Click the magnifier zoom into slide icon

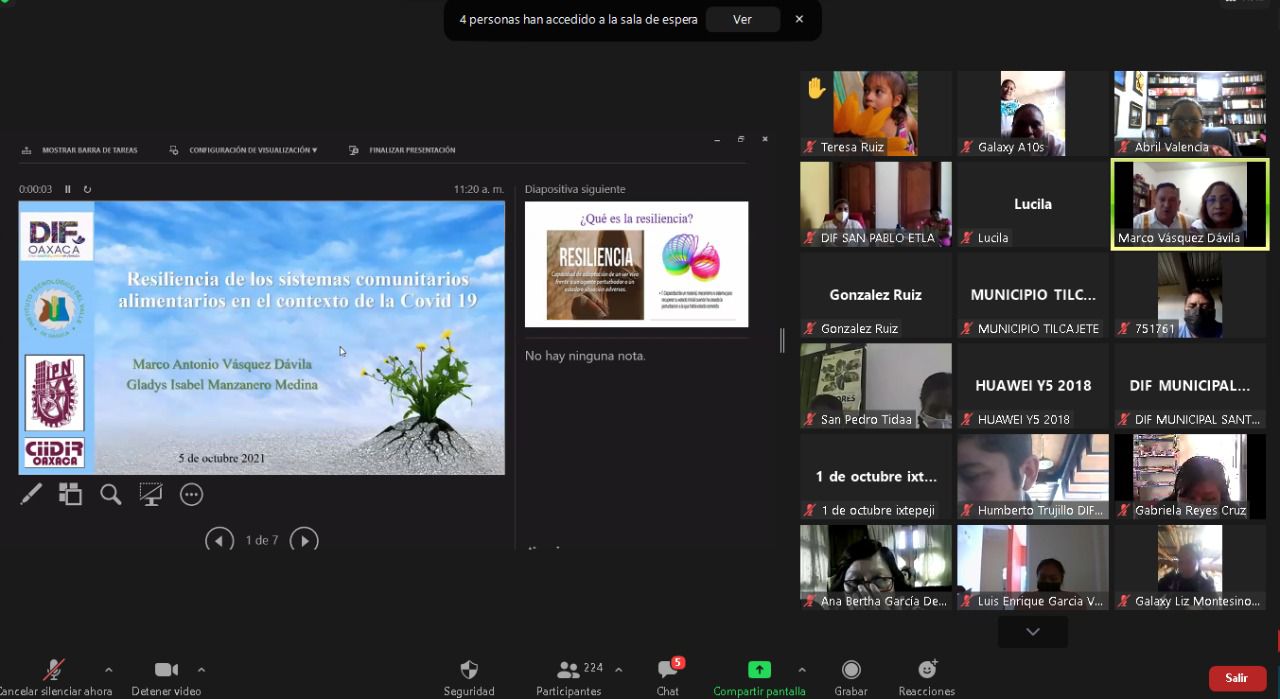click(x=110, y=494)
